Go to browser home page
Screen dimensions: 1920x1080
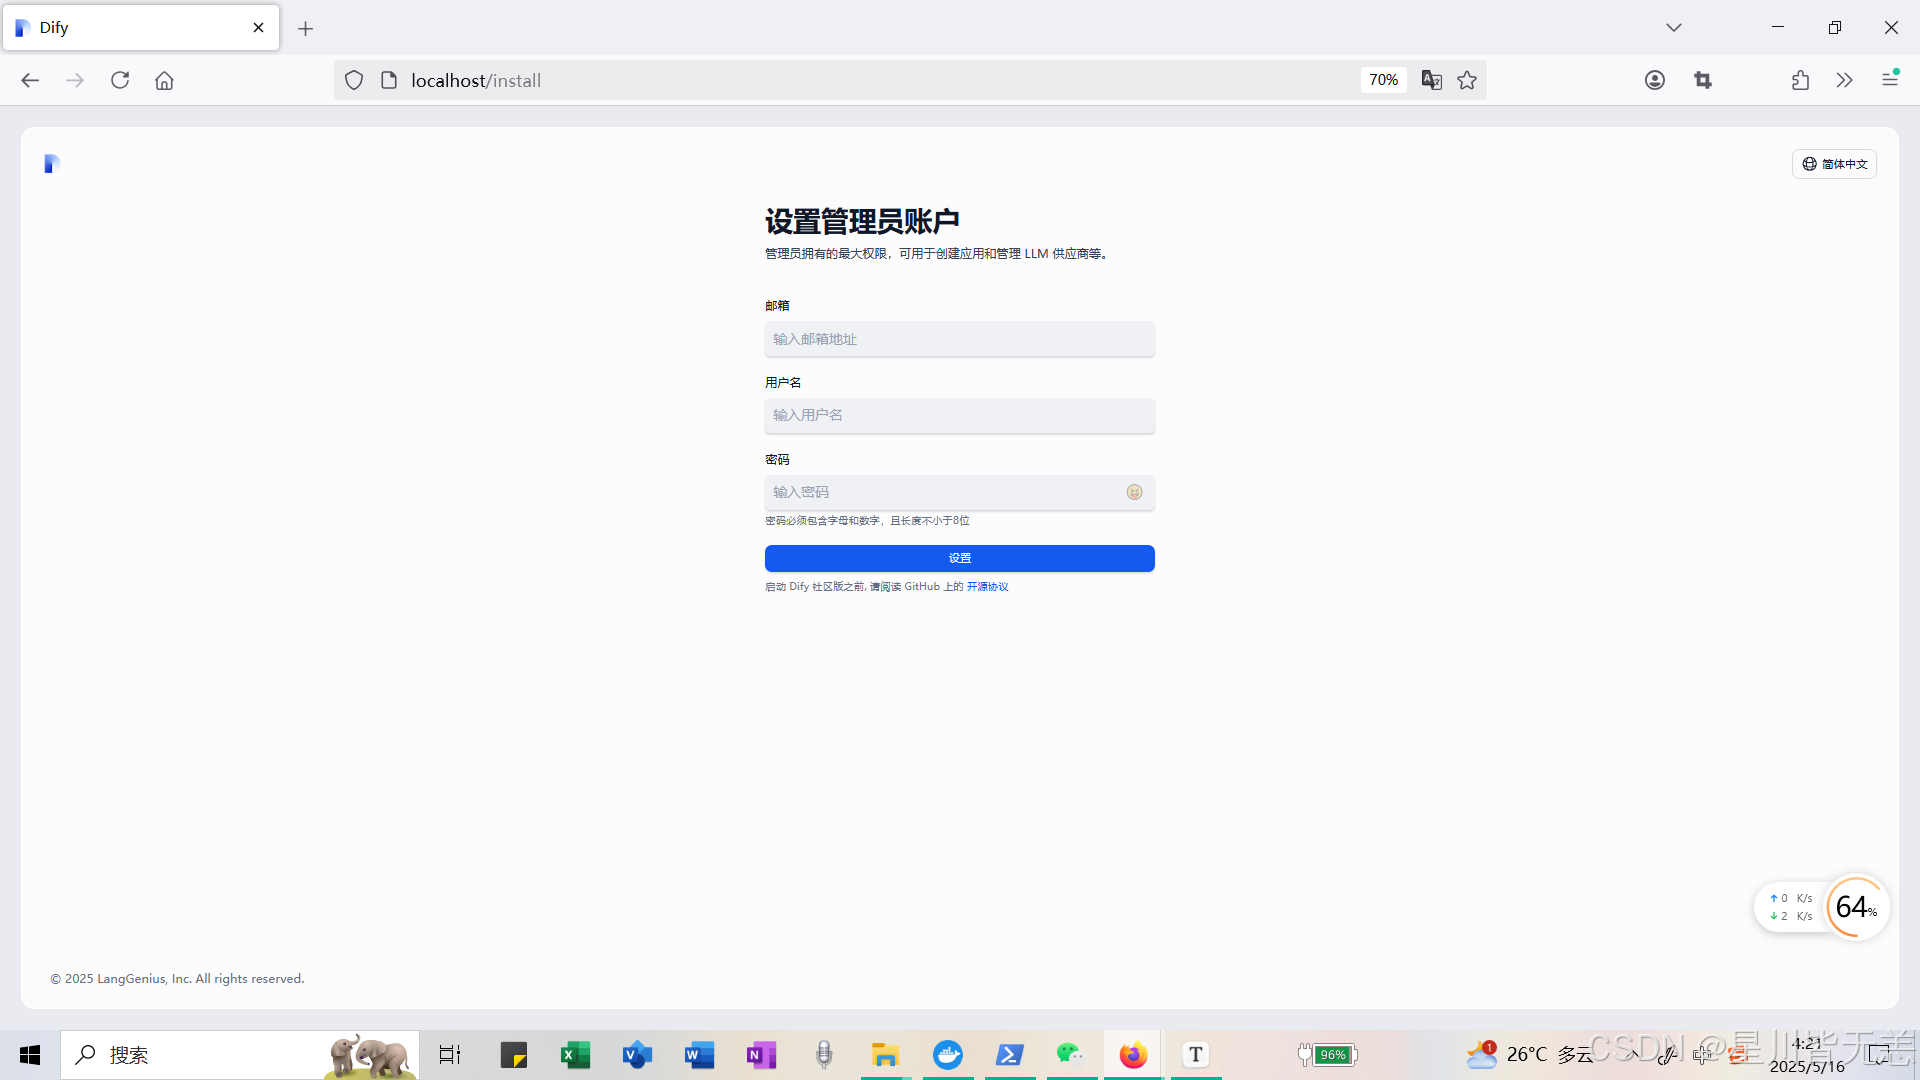(164, 80)
